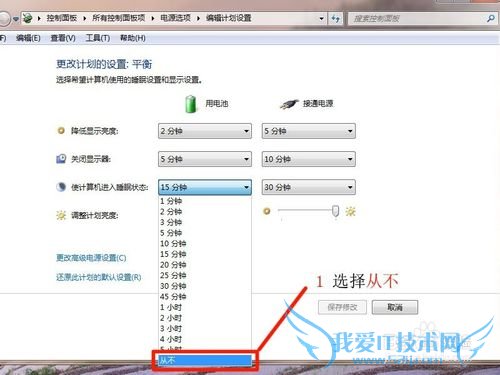The height and width of the screenshot is (375, 500).
Task: Open plugged-in turn off display dropdown 10 分钟
Action: (309, 159)
